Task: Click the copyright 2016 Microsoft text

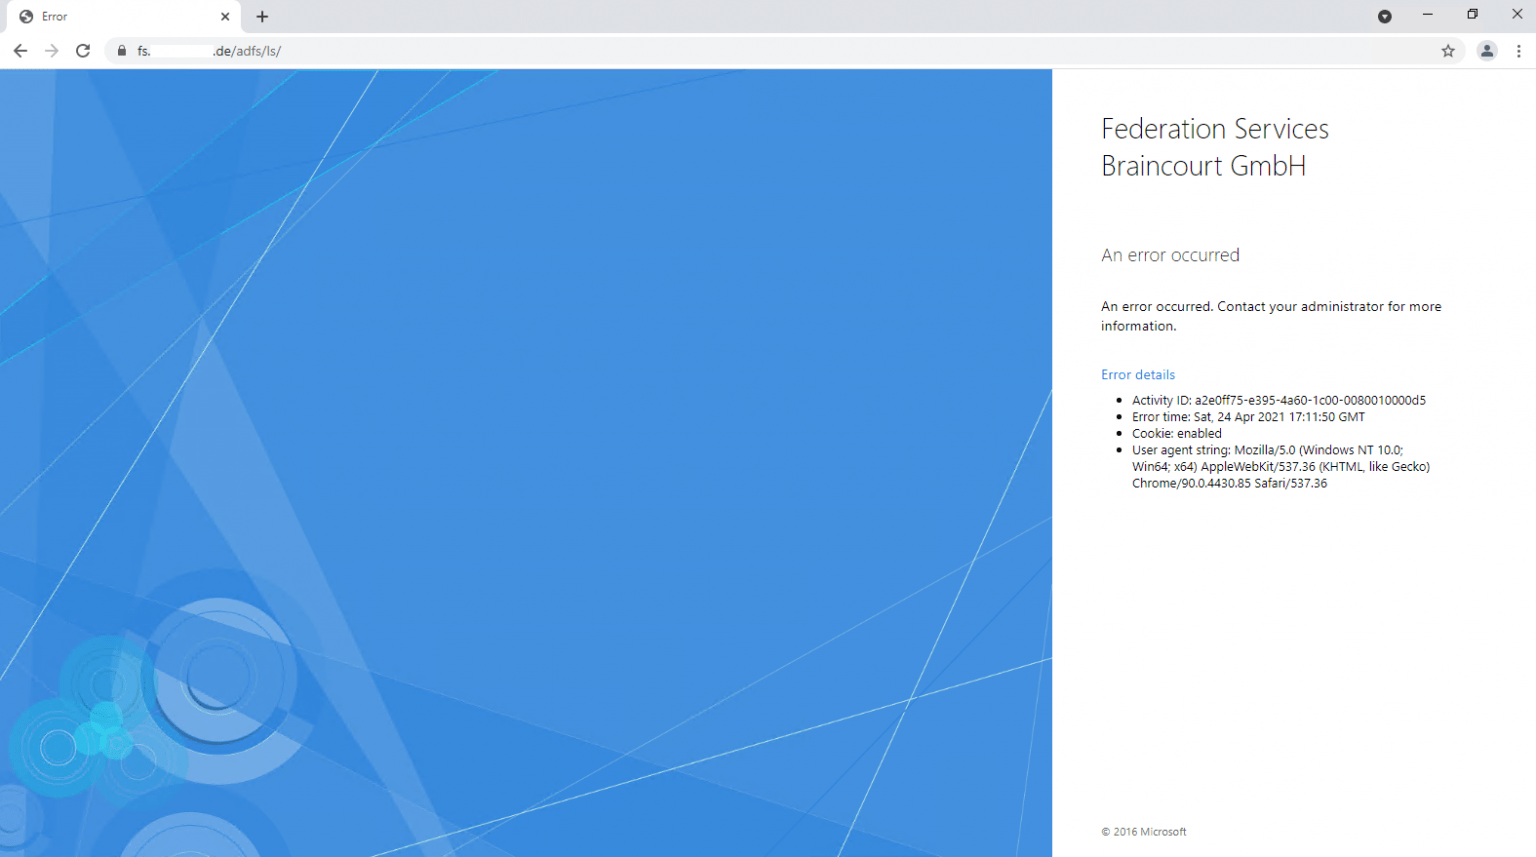Action: point(1143,831)
